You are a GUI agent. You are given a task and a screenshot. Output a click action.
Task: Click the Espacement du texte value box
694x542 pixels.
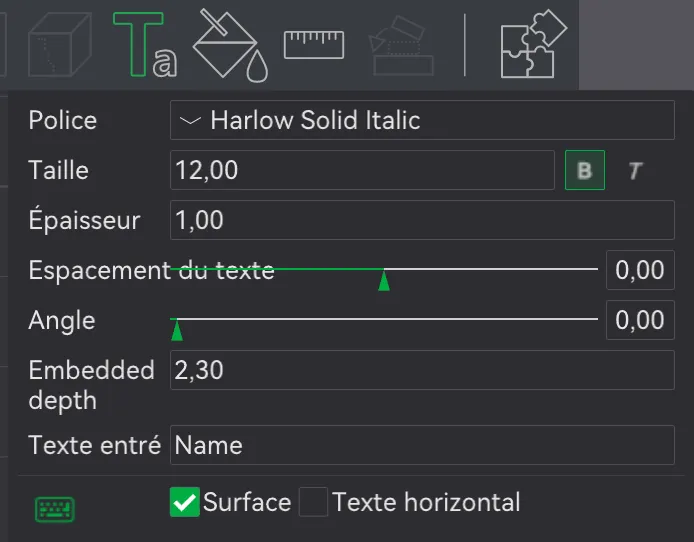640,270
